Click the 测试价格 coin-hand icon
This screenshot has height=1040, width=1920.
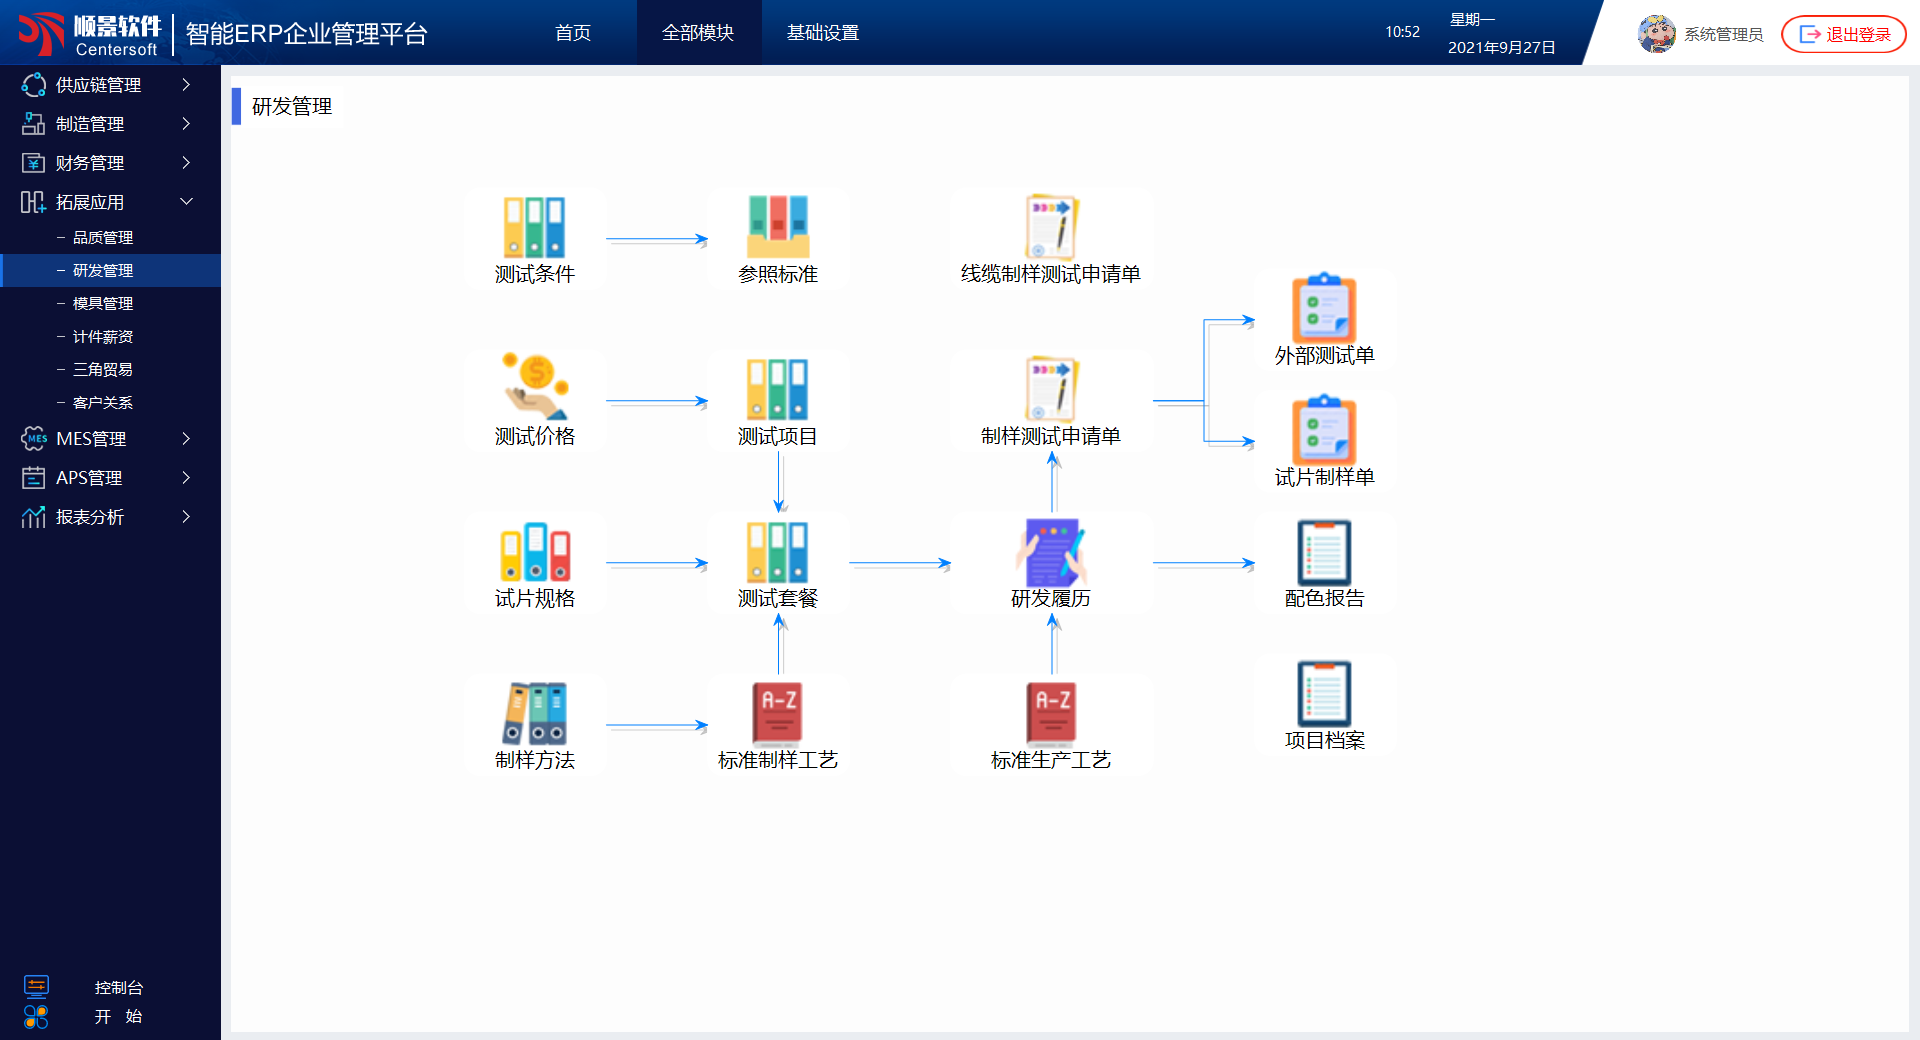click(x=534, y=388)
